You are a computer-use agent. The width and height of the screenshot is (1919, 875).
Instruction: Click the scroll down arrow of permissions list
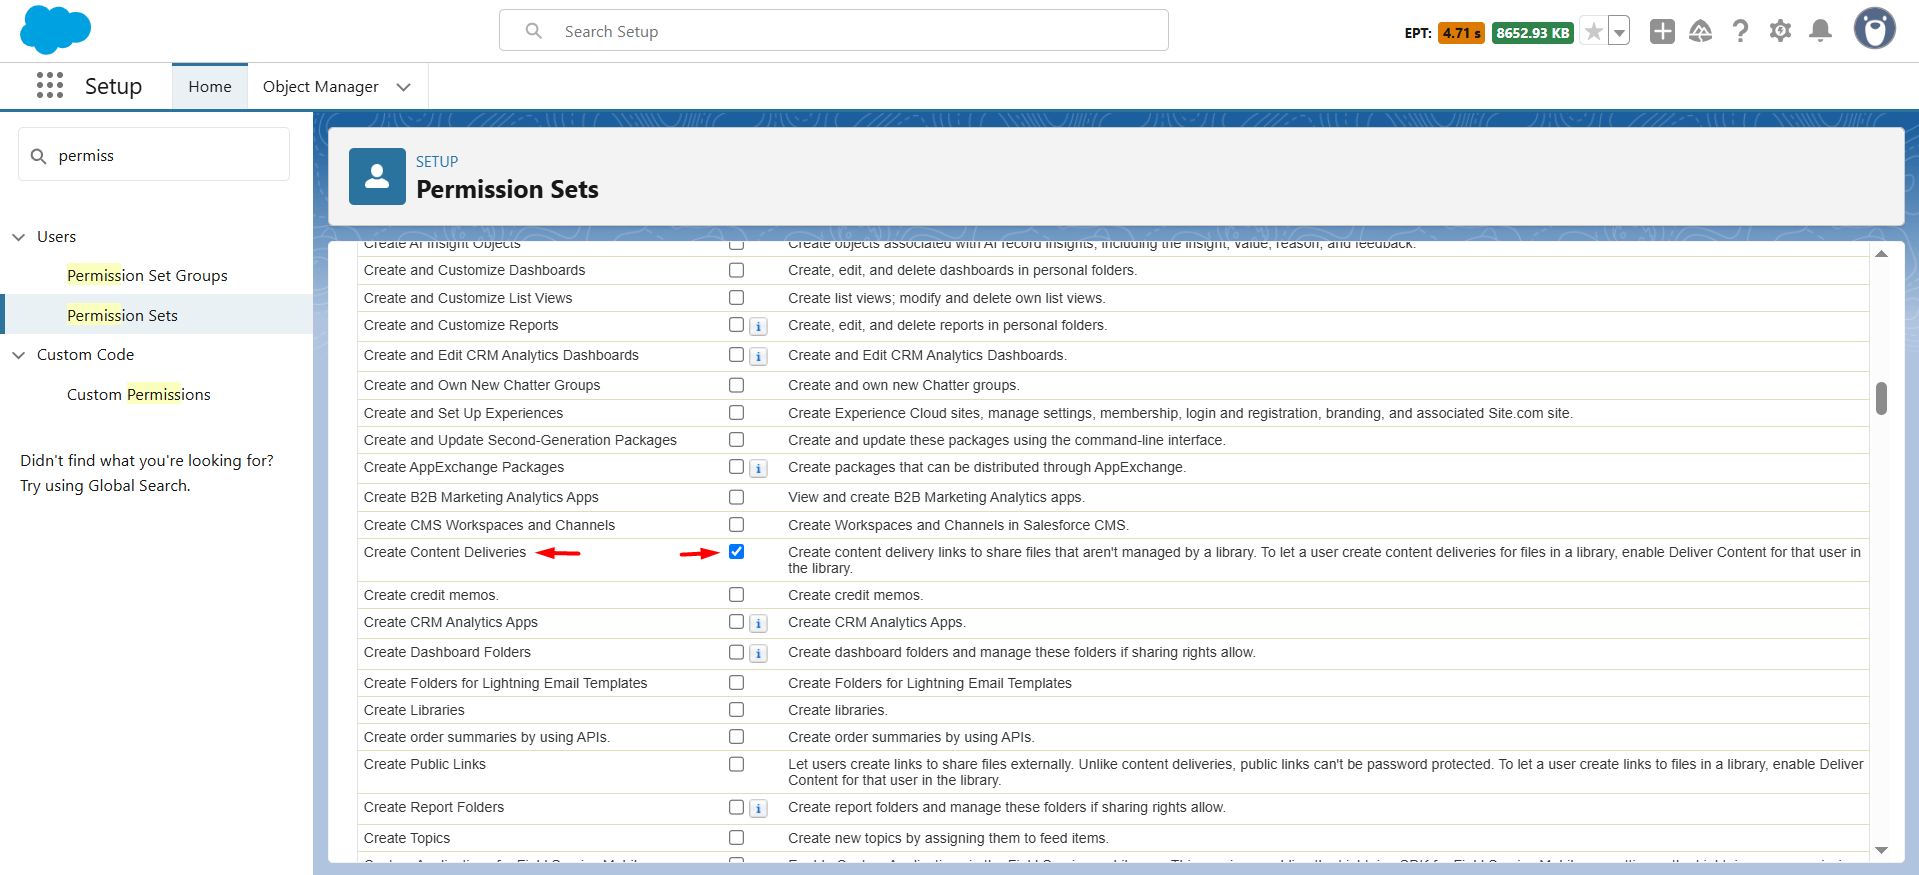click(x=1881, y=850)
